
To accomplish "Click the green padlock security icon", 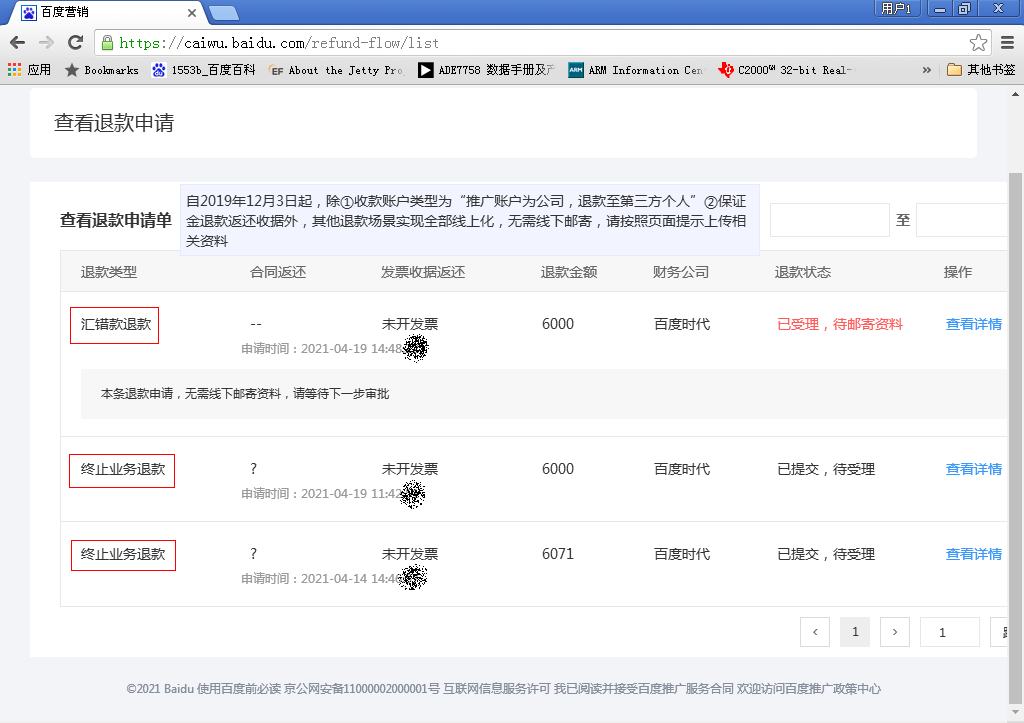I will tap(108, 43).
